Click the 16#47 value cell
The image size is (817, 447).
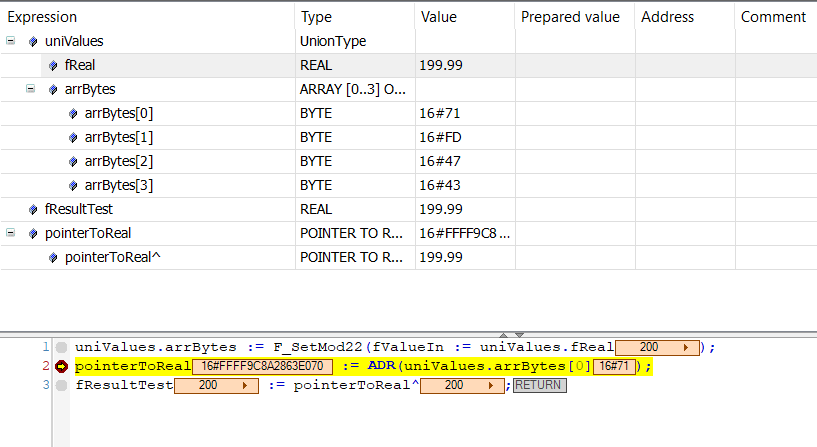point(465,161)
